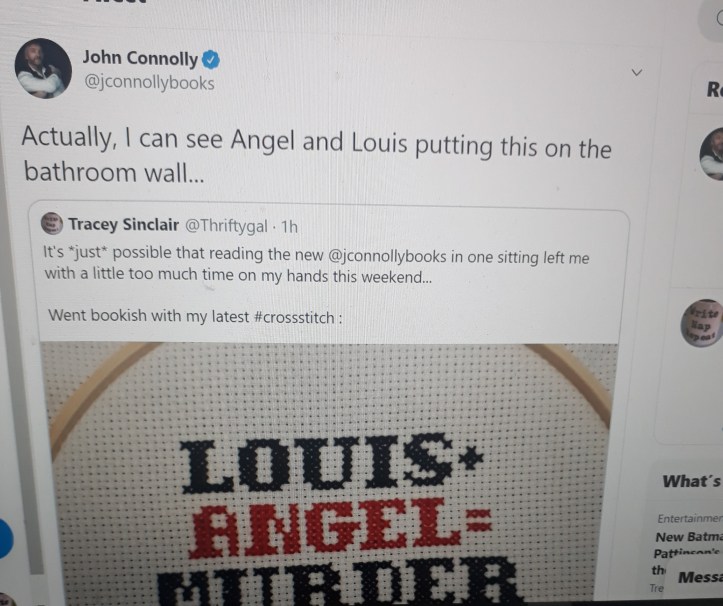Open the #crossstitch hashtag

[294, 317]
